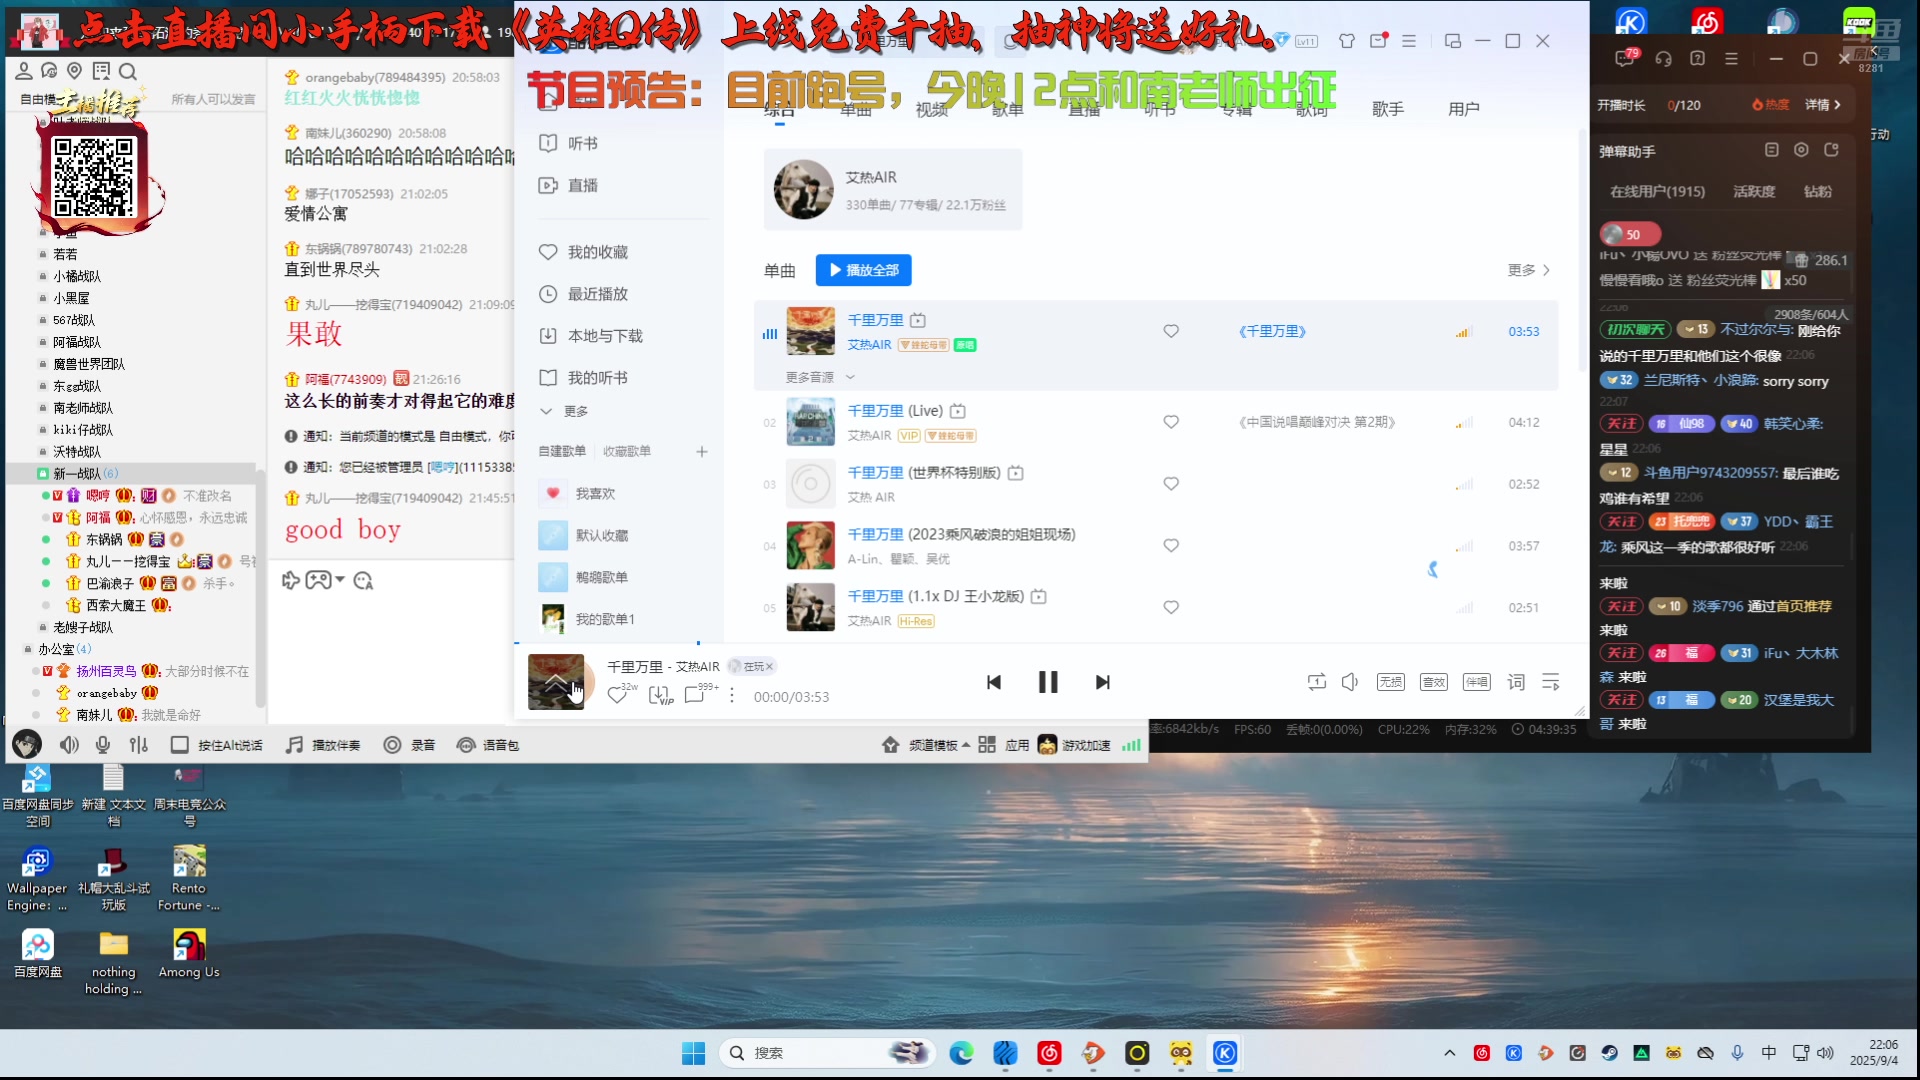Skip to the next track
This screenshot has width=1920, height=1080.
click(x=1102, y=682)
